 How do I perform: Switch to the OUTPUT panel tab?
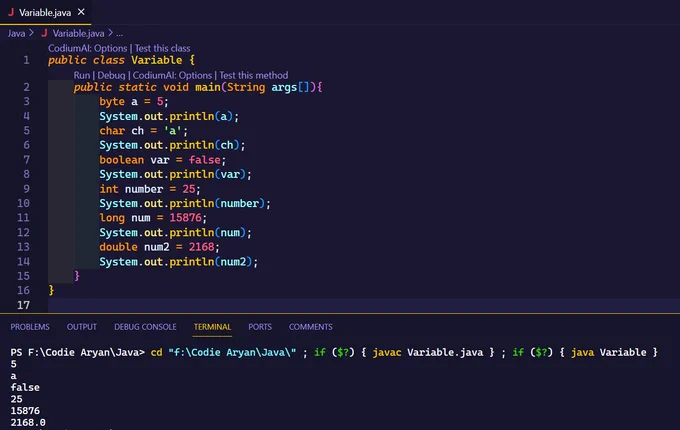(x=82, y=327)
